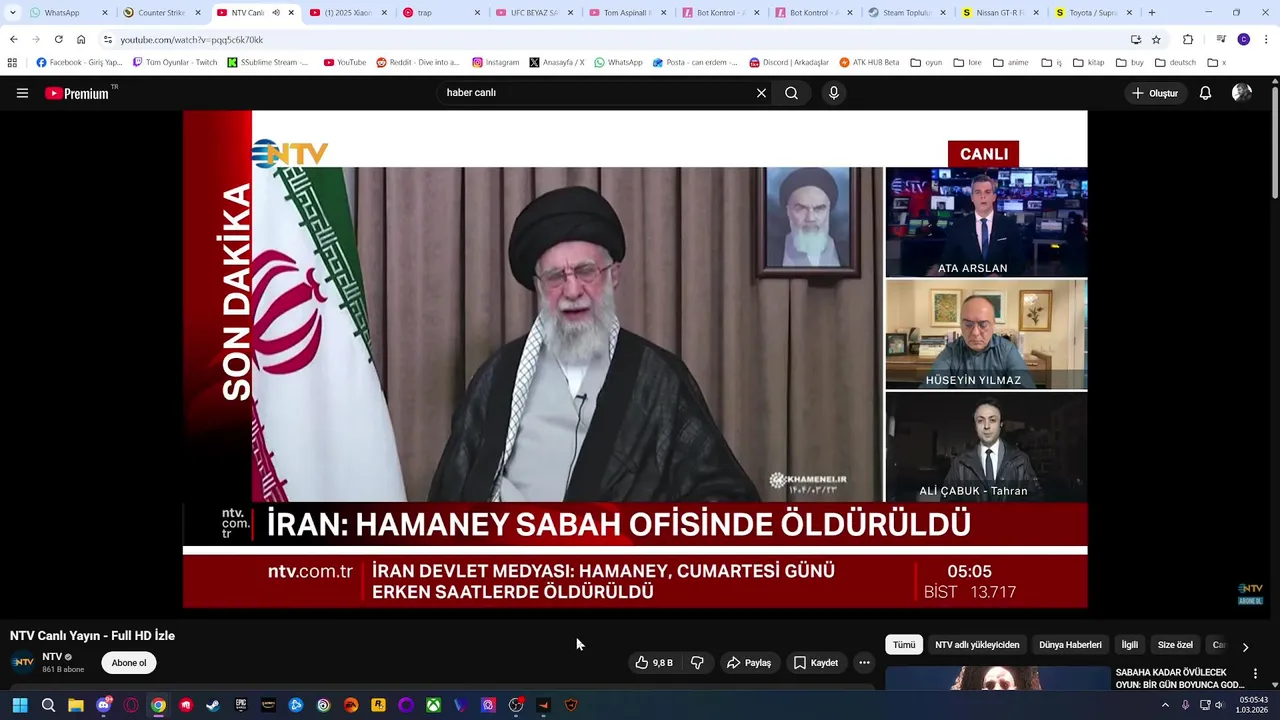
Task: Share the video via Paylaş
Action: 749,663
